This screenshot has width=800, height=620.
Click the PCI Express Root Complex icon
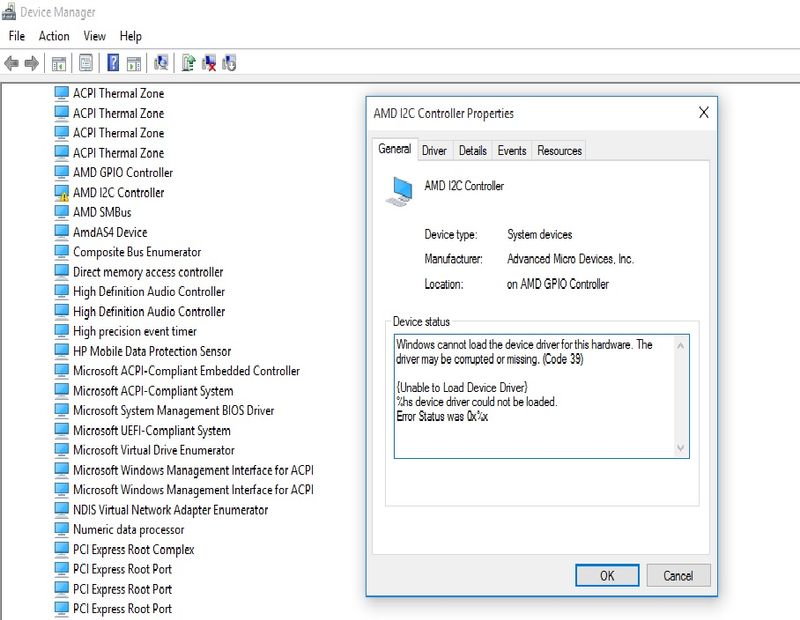tap(61, 550)
